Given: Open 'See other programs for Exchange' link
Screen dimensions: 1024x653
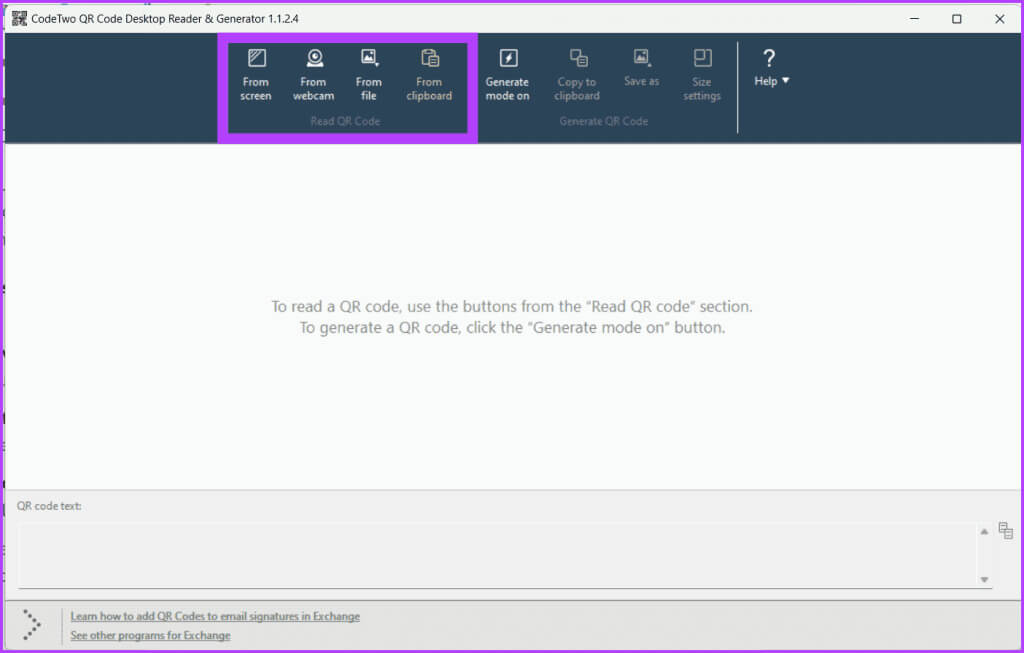Looking at the screenshot, I should pos(150,635).
